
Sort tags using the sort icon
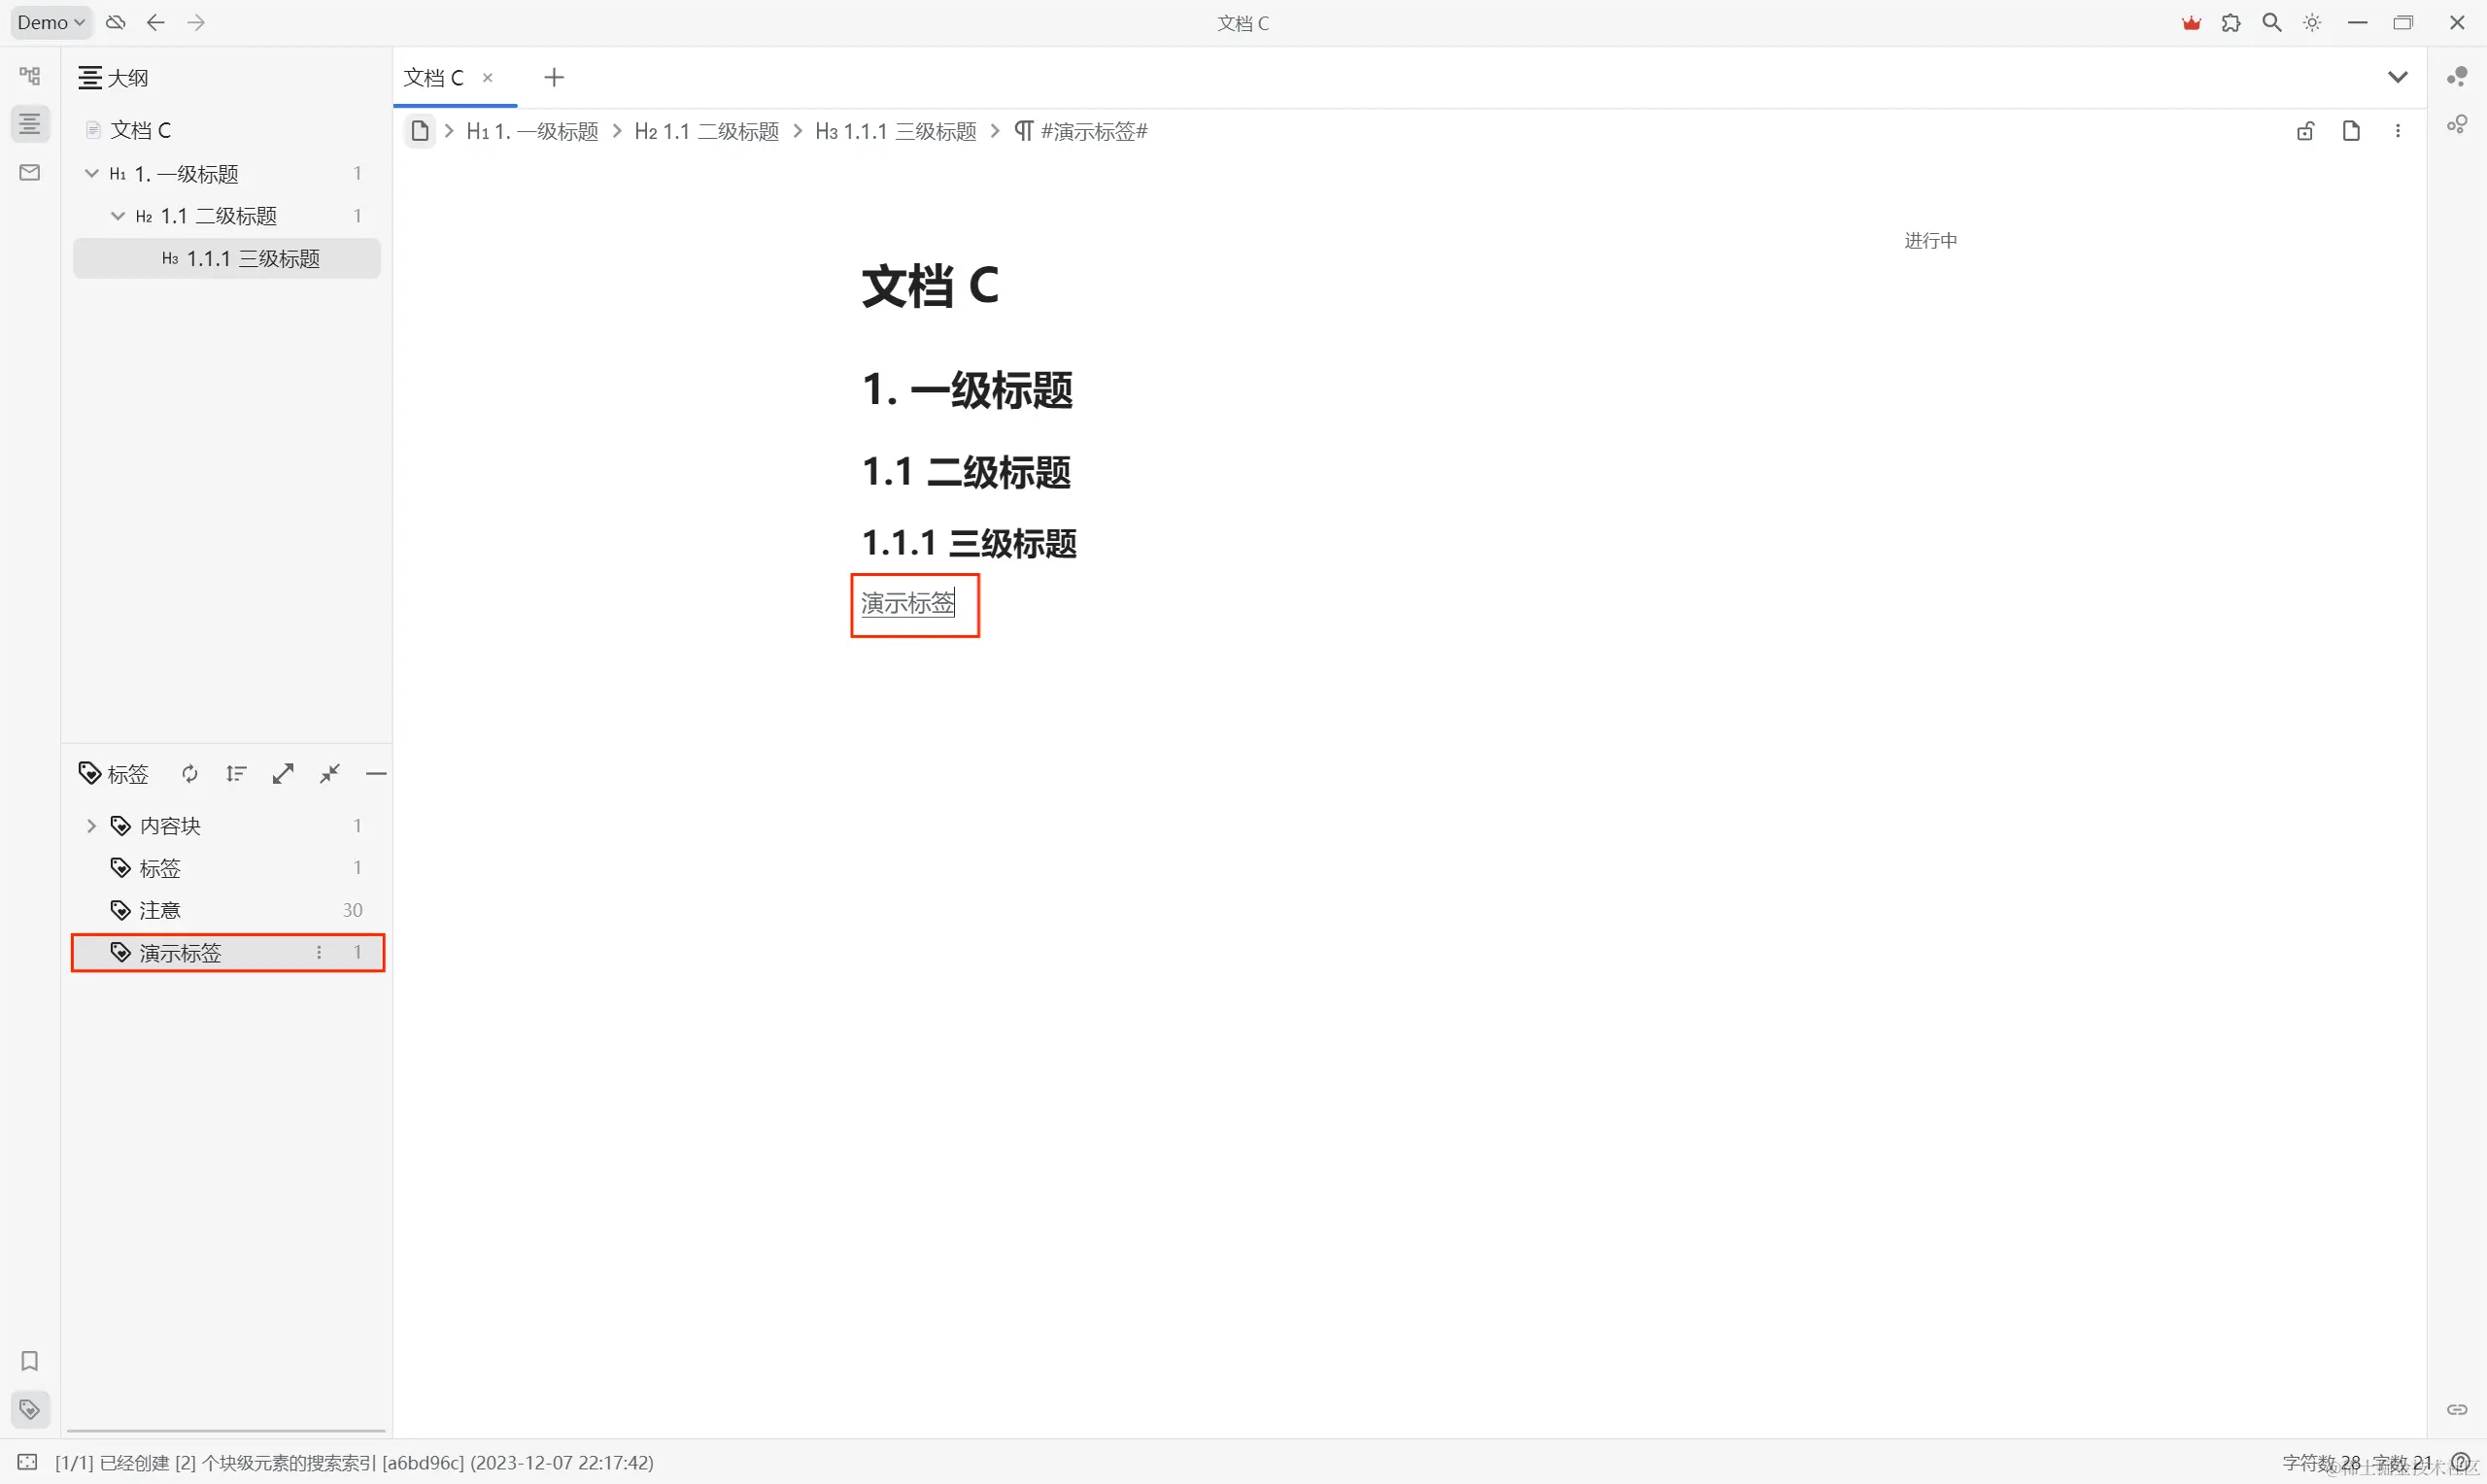click(236, 773)
